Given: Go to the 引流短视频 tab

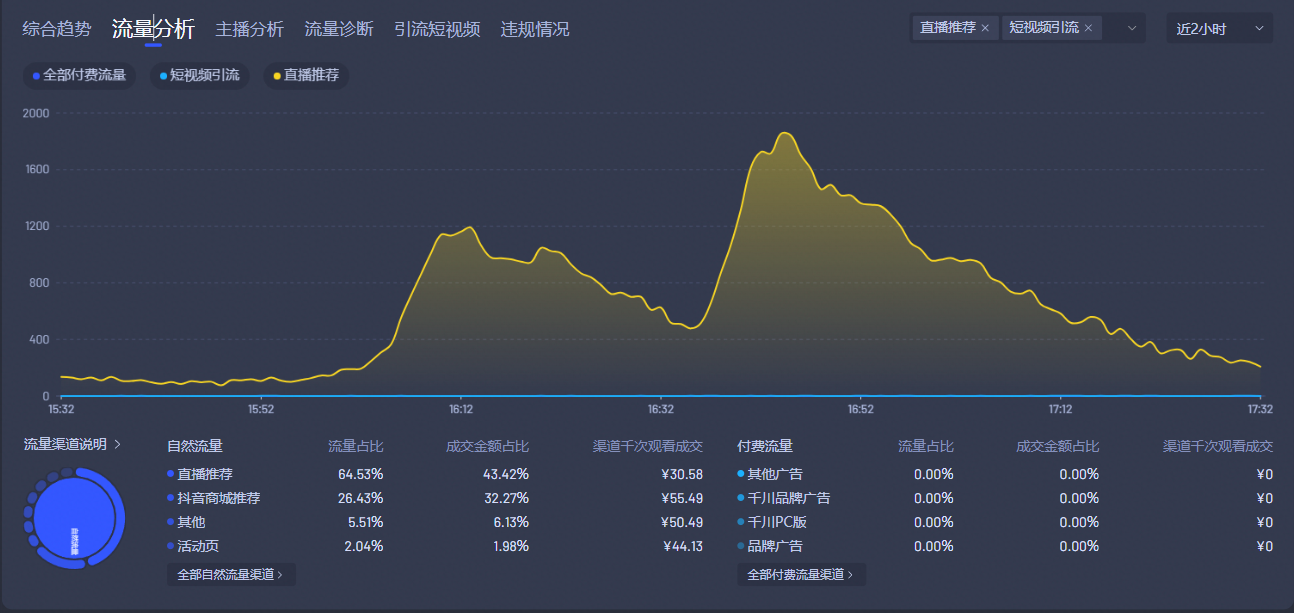Looking at the screenshot, I should [437, 29].
